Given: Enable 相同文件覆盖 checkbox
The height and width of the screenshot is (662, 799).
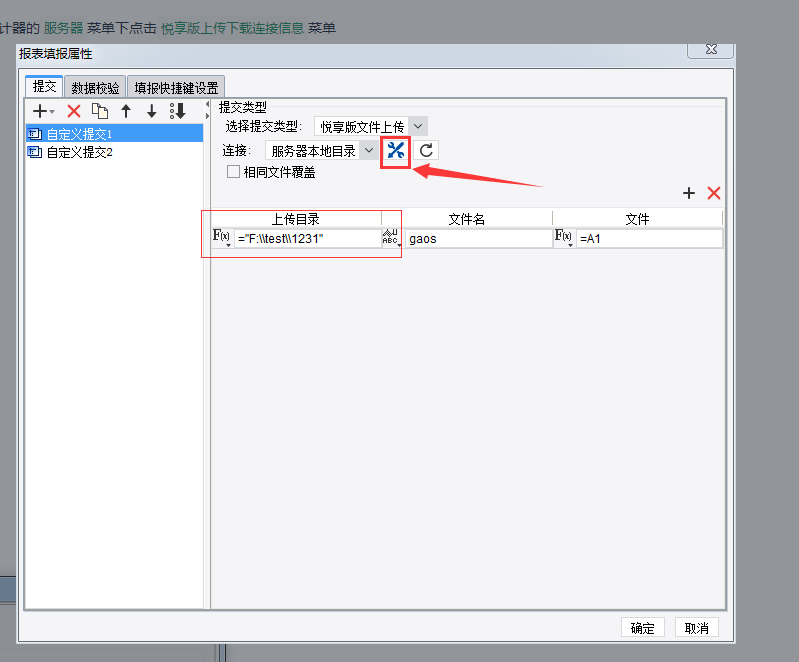Looking at the screenshot, I should [x=233, y=172].
